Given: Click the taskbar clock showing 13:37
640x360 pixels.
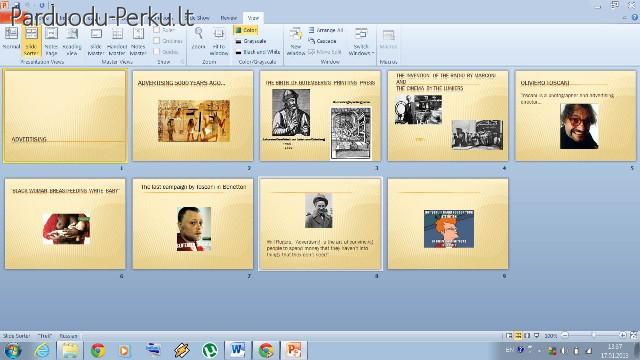Looking at the screenshot, I should point(615,351).
